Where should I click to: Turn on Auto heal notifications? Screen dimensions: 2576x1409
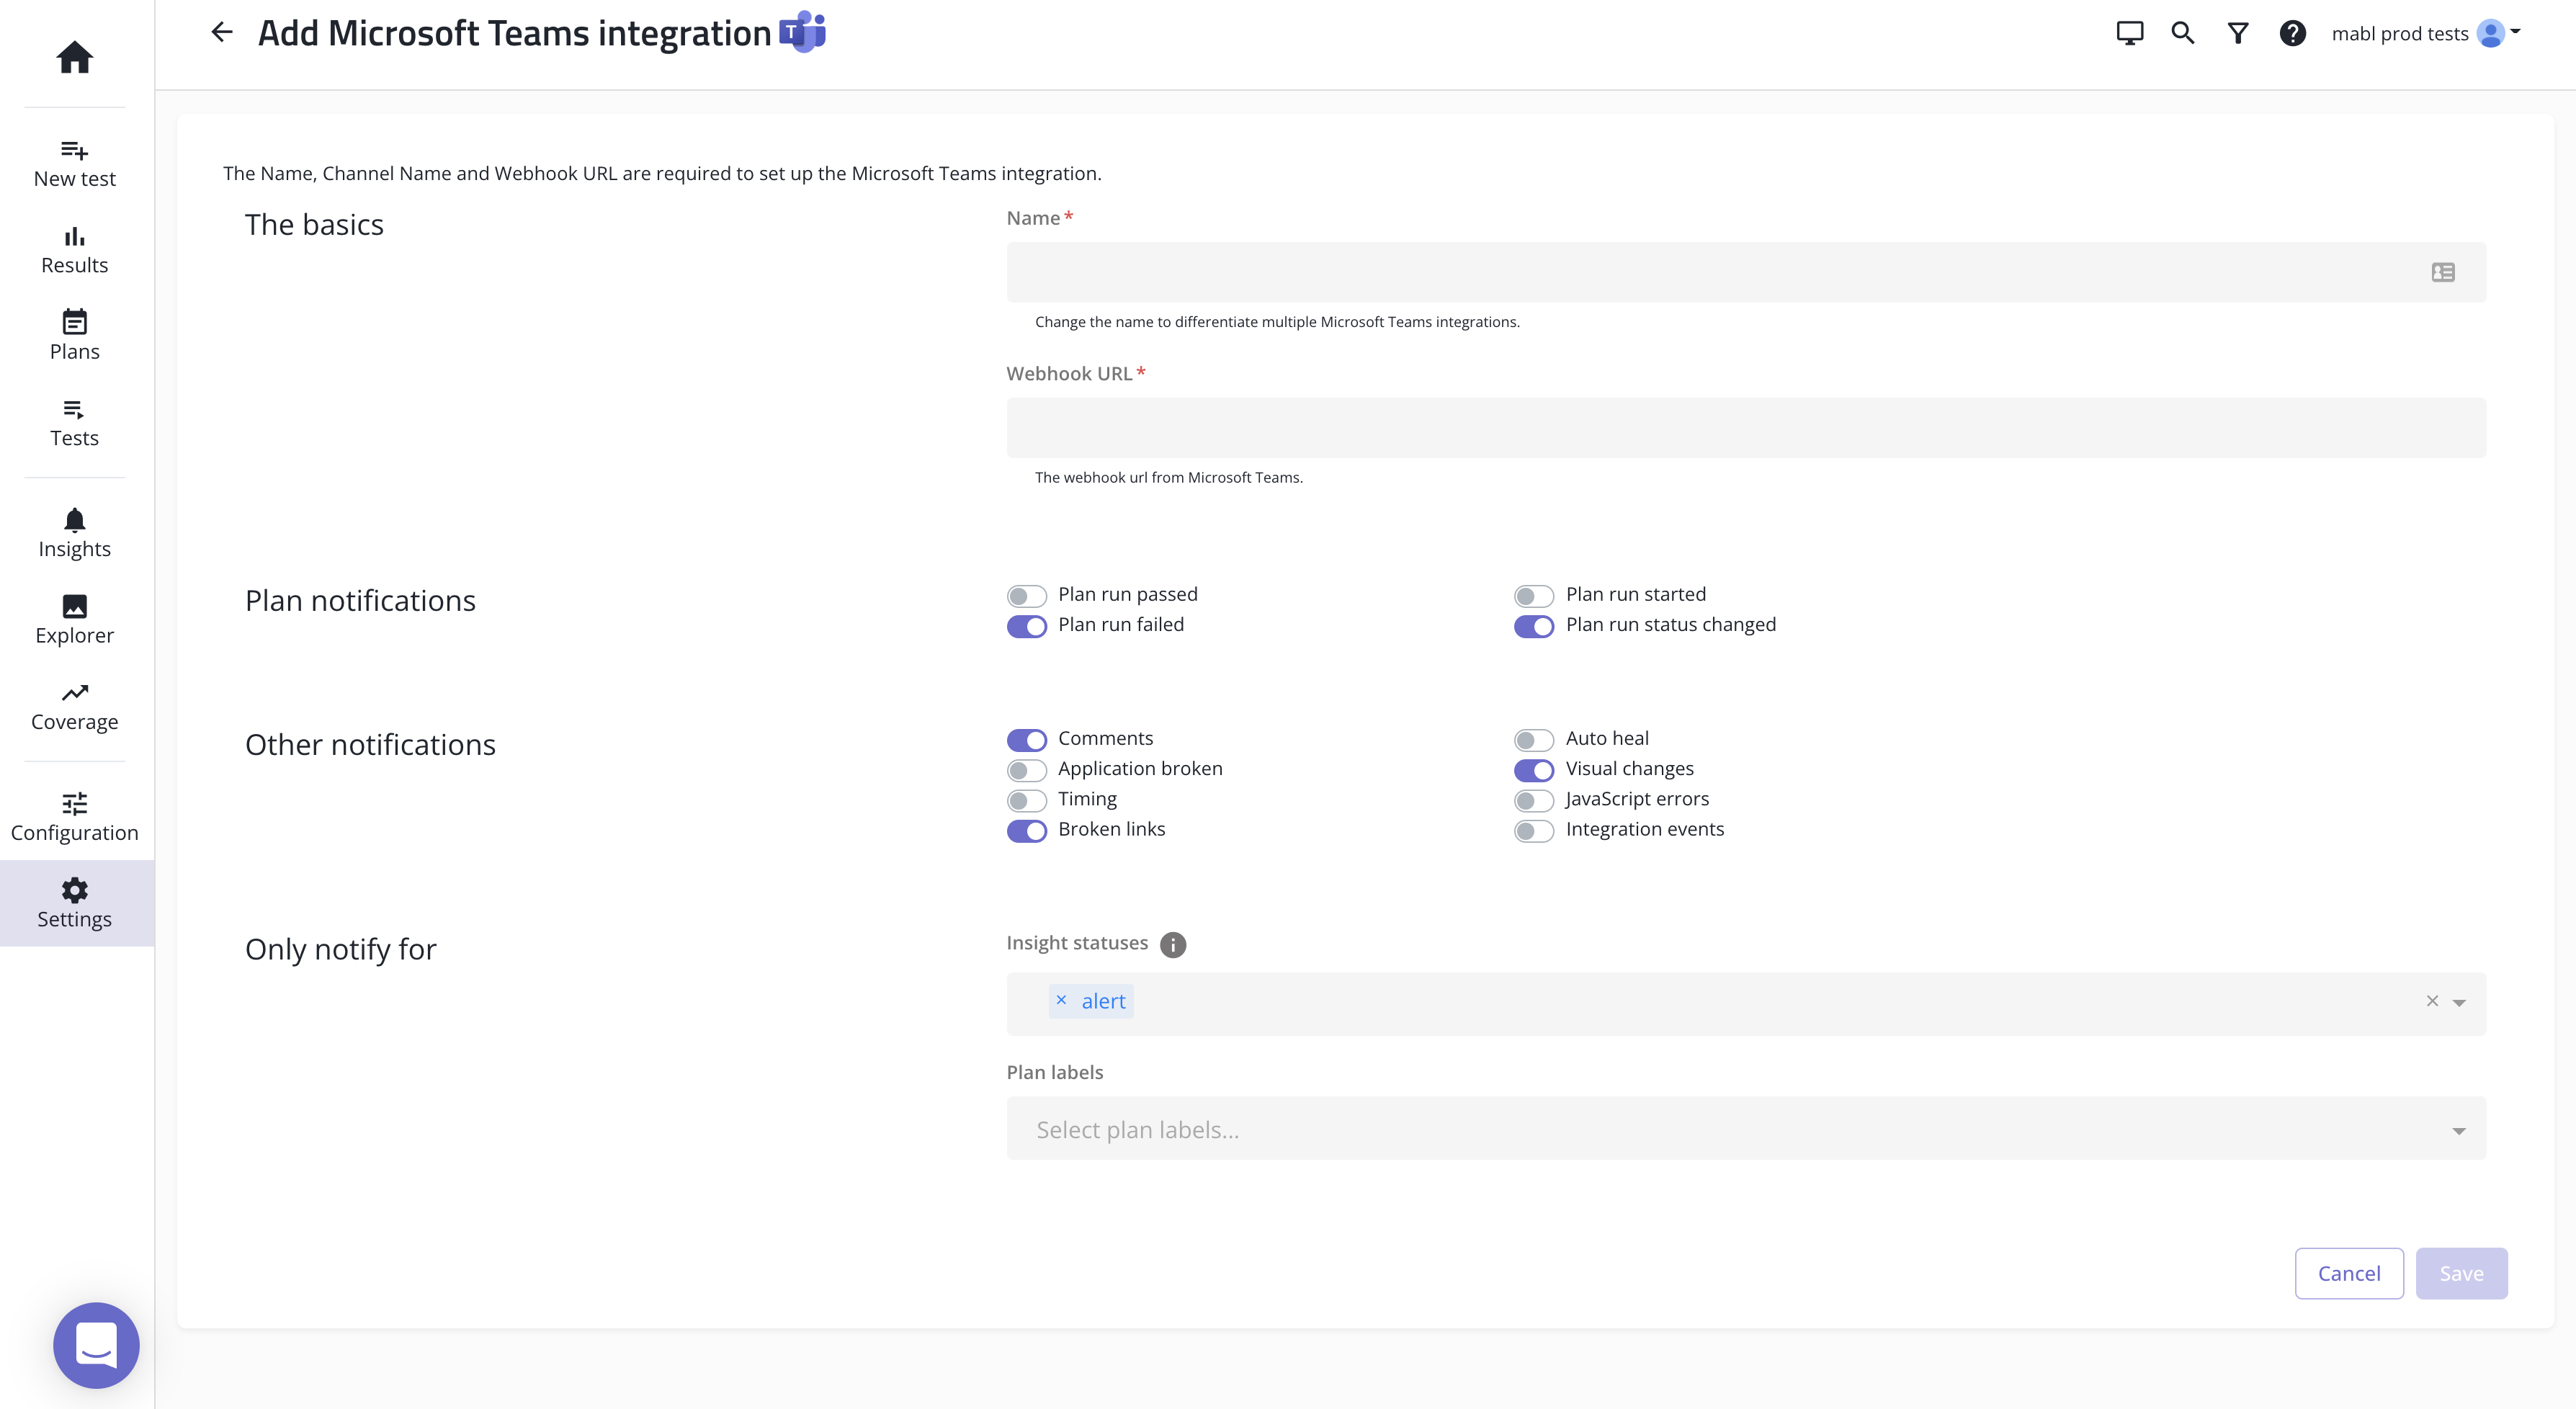1533,740
